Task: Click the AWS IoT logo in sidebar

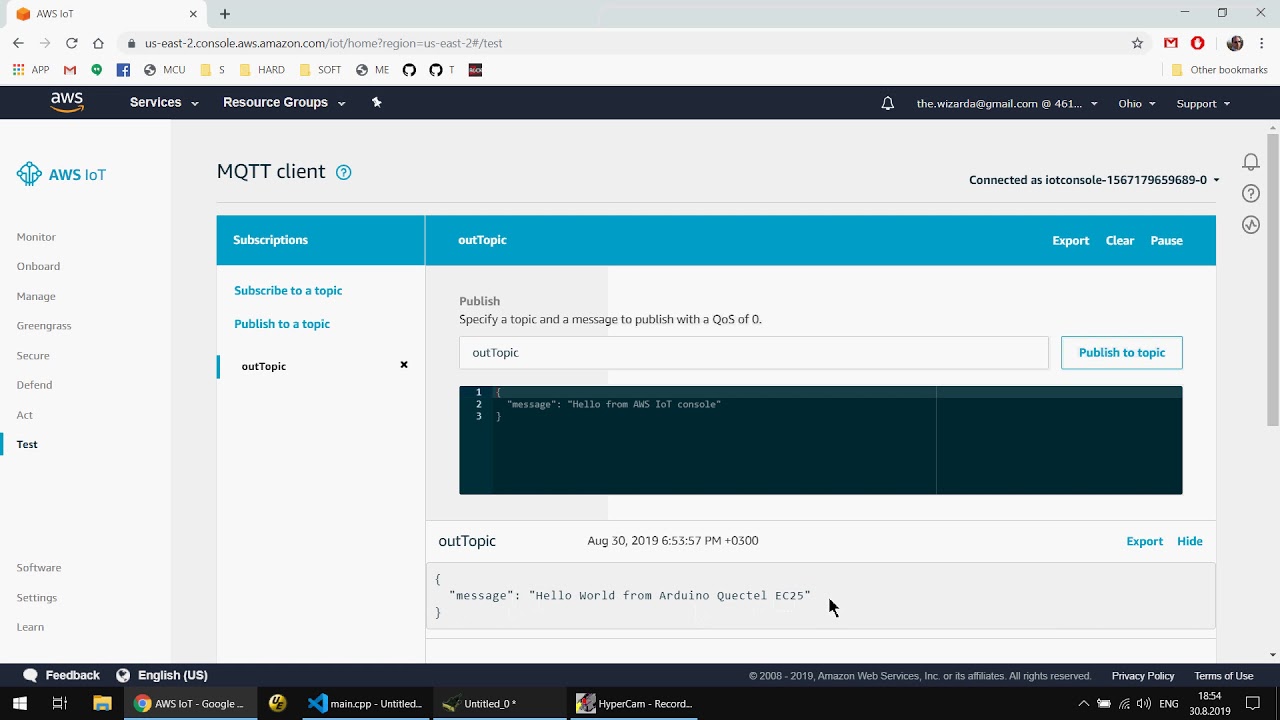Action: coord(61,174)
